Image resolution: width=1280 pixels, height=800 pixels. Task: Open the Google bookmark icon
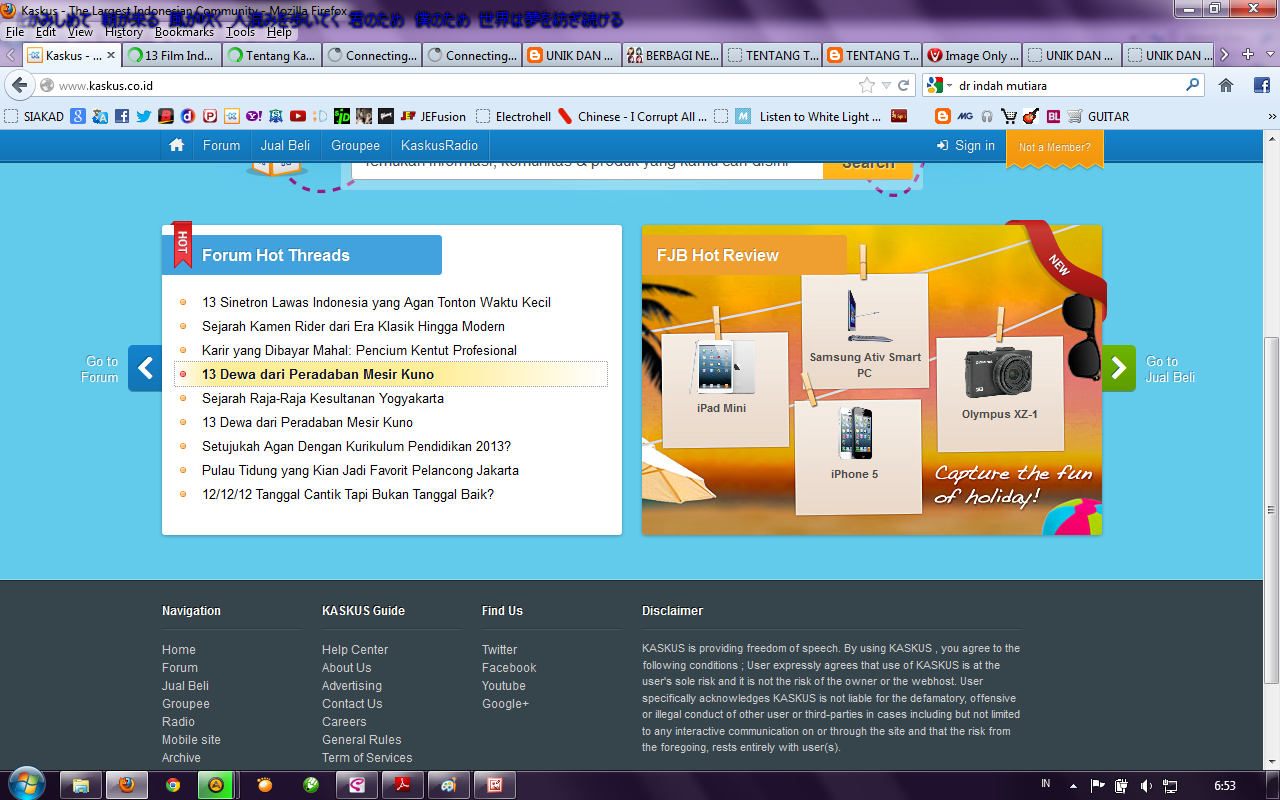(x=78, y=116)
